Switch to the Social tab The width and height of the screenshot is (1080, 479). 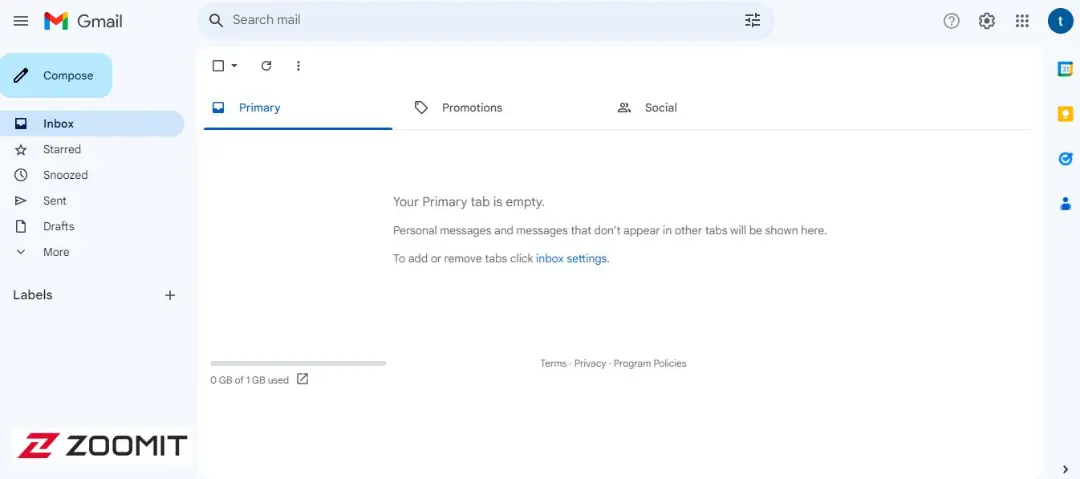point(647,108)
